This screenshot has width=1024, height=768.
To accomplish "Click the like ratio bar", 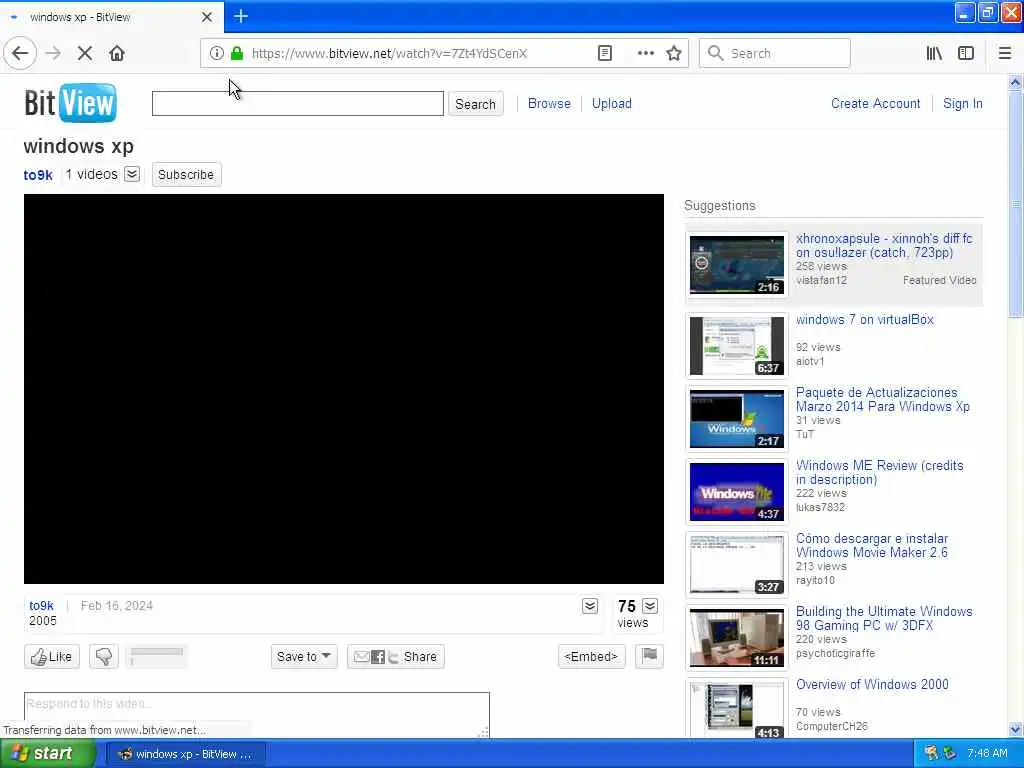I will tap(157, 656).
